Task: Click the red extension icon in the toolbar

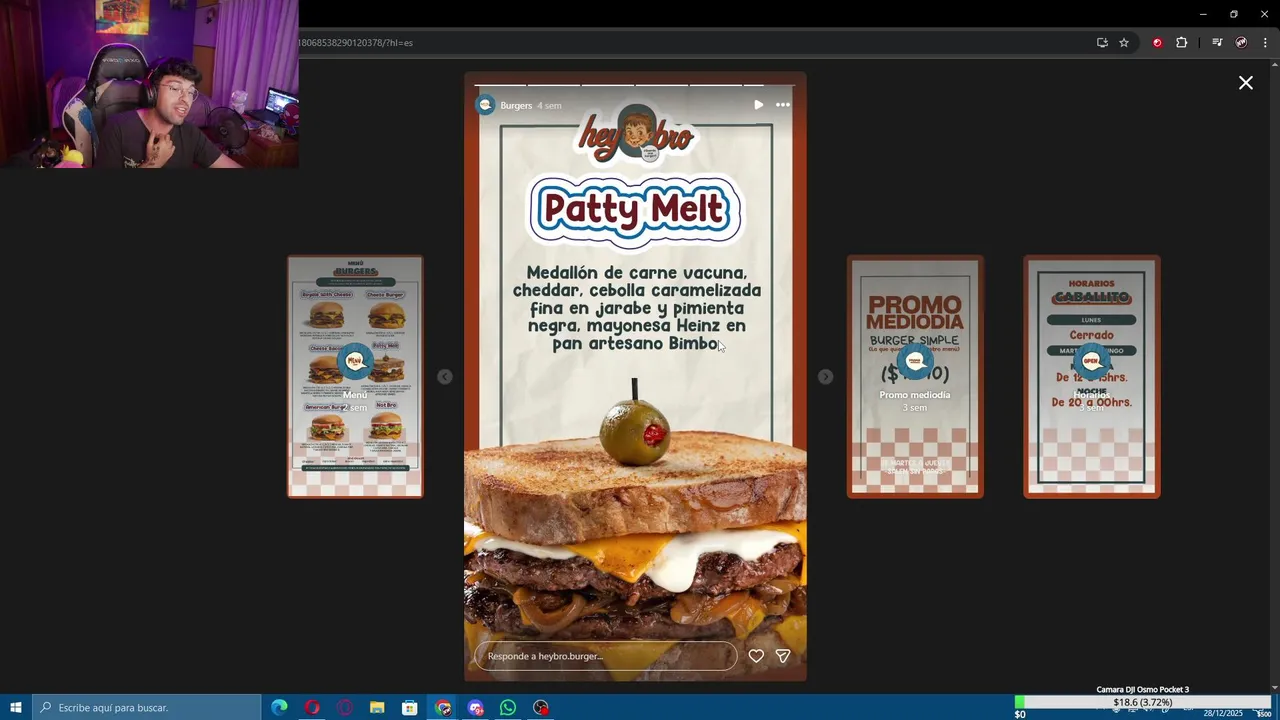Action: pos(1157,43)
